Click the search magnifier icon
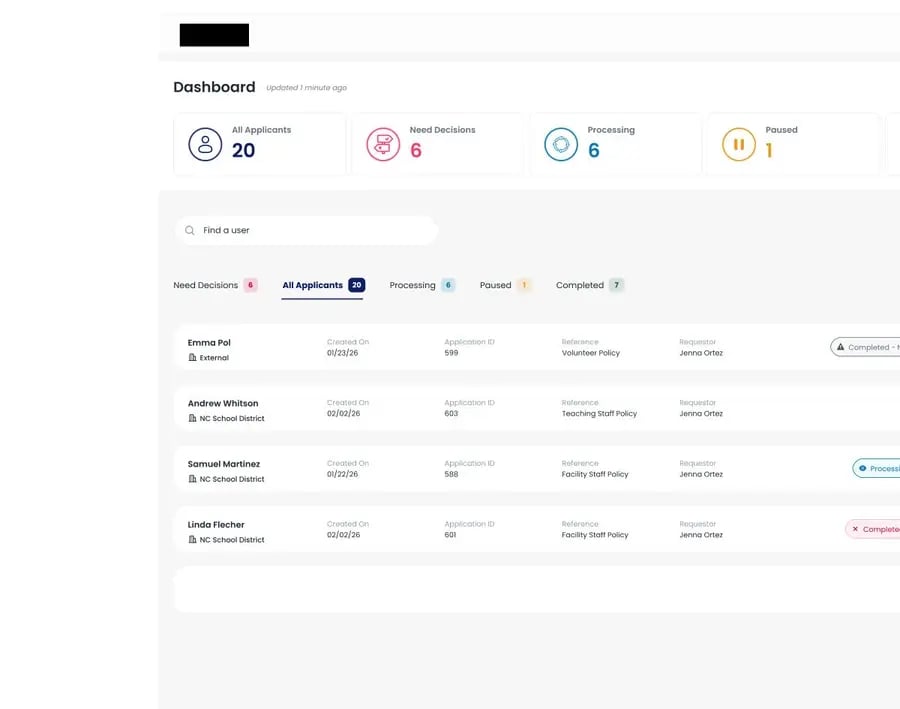Screen dimensions: 900x709 tap(189, 230)
